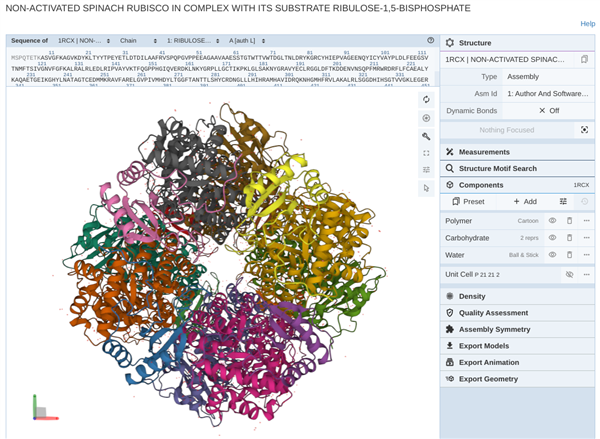The height and width of the screenshot is (439, 600).
Task: Open the Chain mode dropdown
Action: tap(138, 41)
